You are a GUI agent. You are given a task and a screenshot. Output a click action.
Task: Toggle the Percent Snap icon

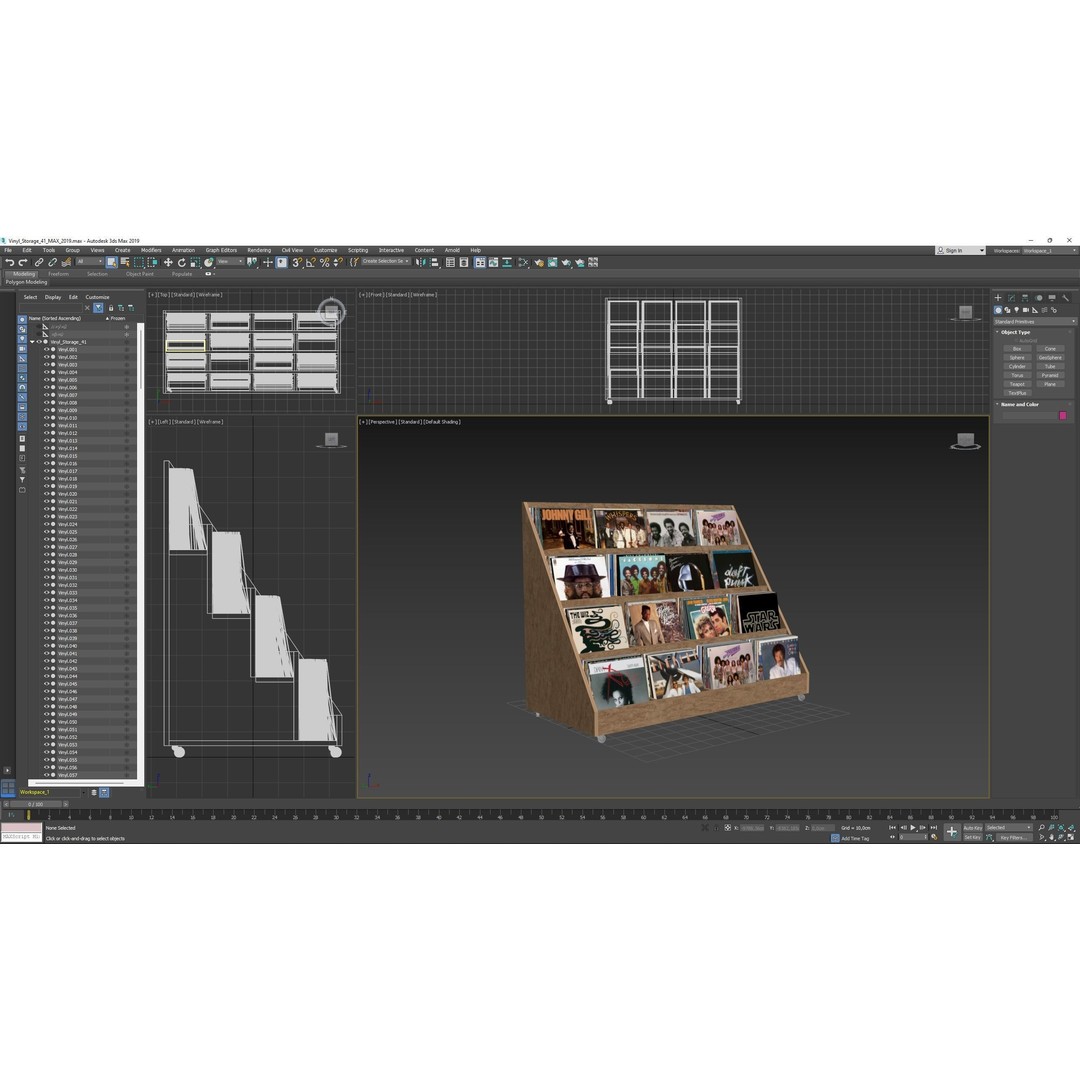click(324, 262)
